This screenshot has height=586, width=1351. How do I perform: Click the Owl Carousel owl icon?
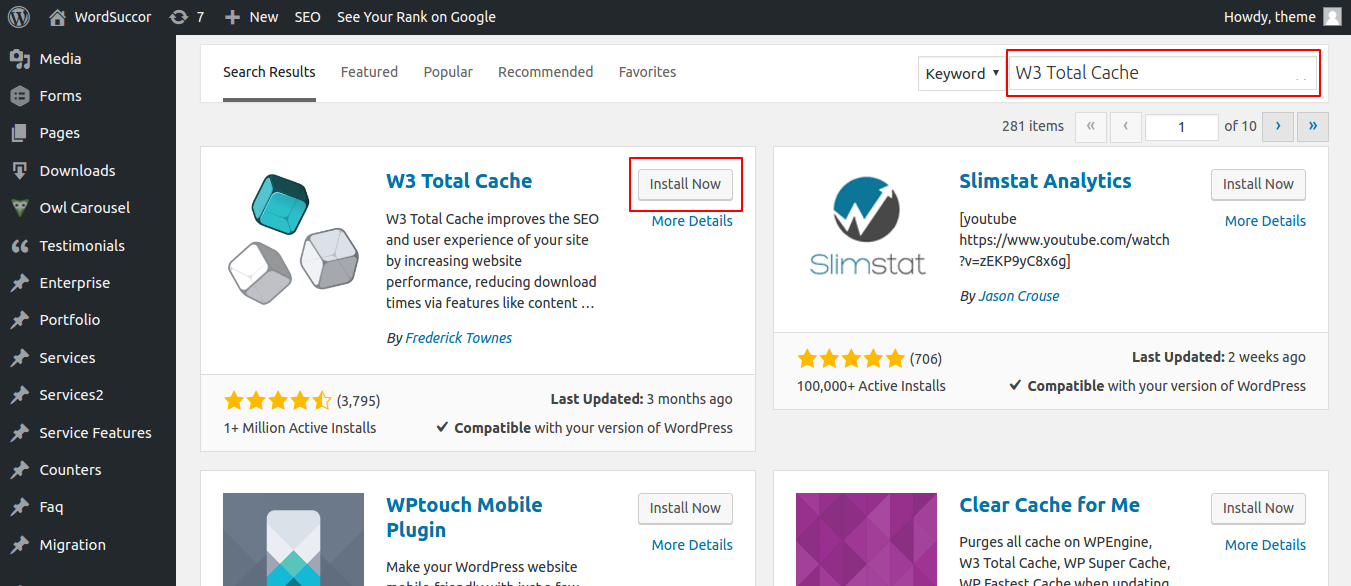19,208
